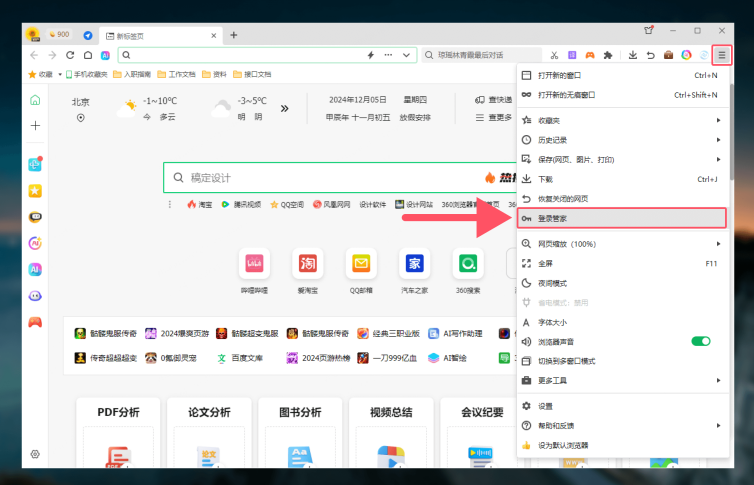Click the sidebar settings gear icon
The image size is (754, 485).
coord(35,454)
